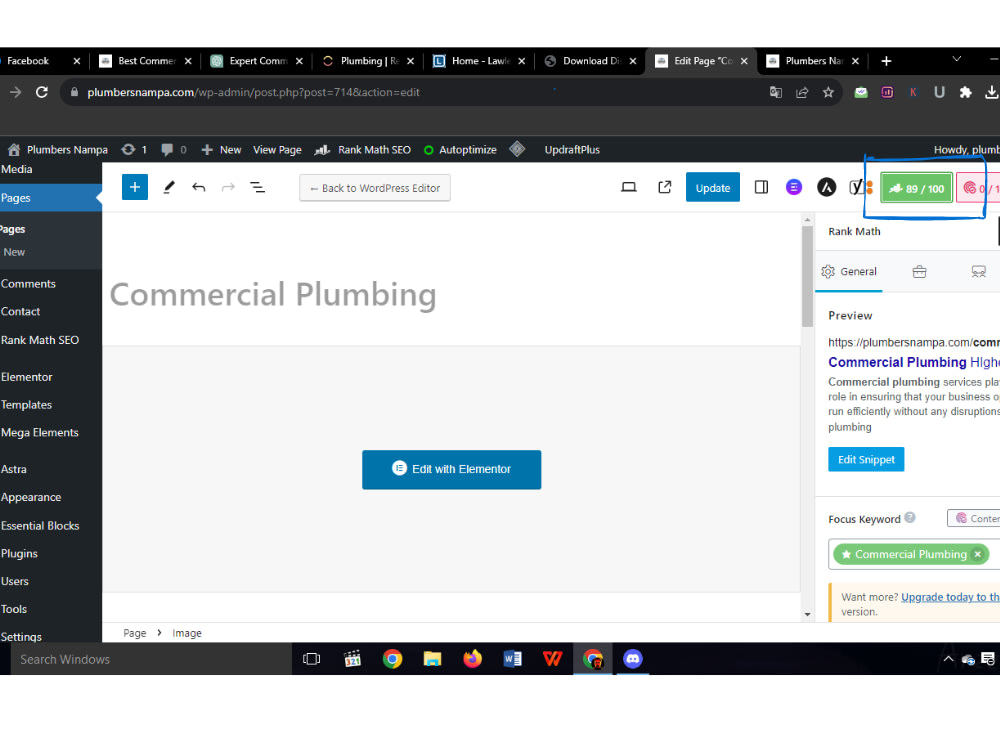Viewport: 1000px width, 750px height.
Task: Open browser extensions puzzle icon
Action: pos(965,92)
